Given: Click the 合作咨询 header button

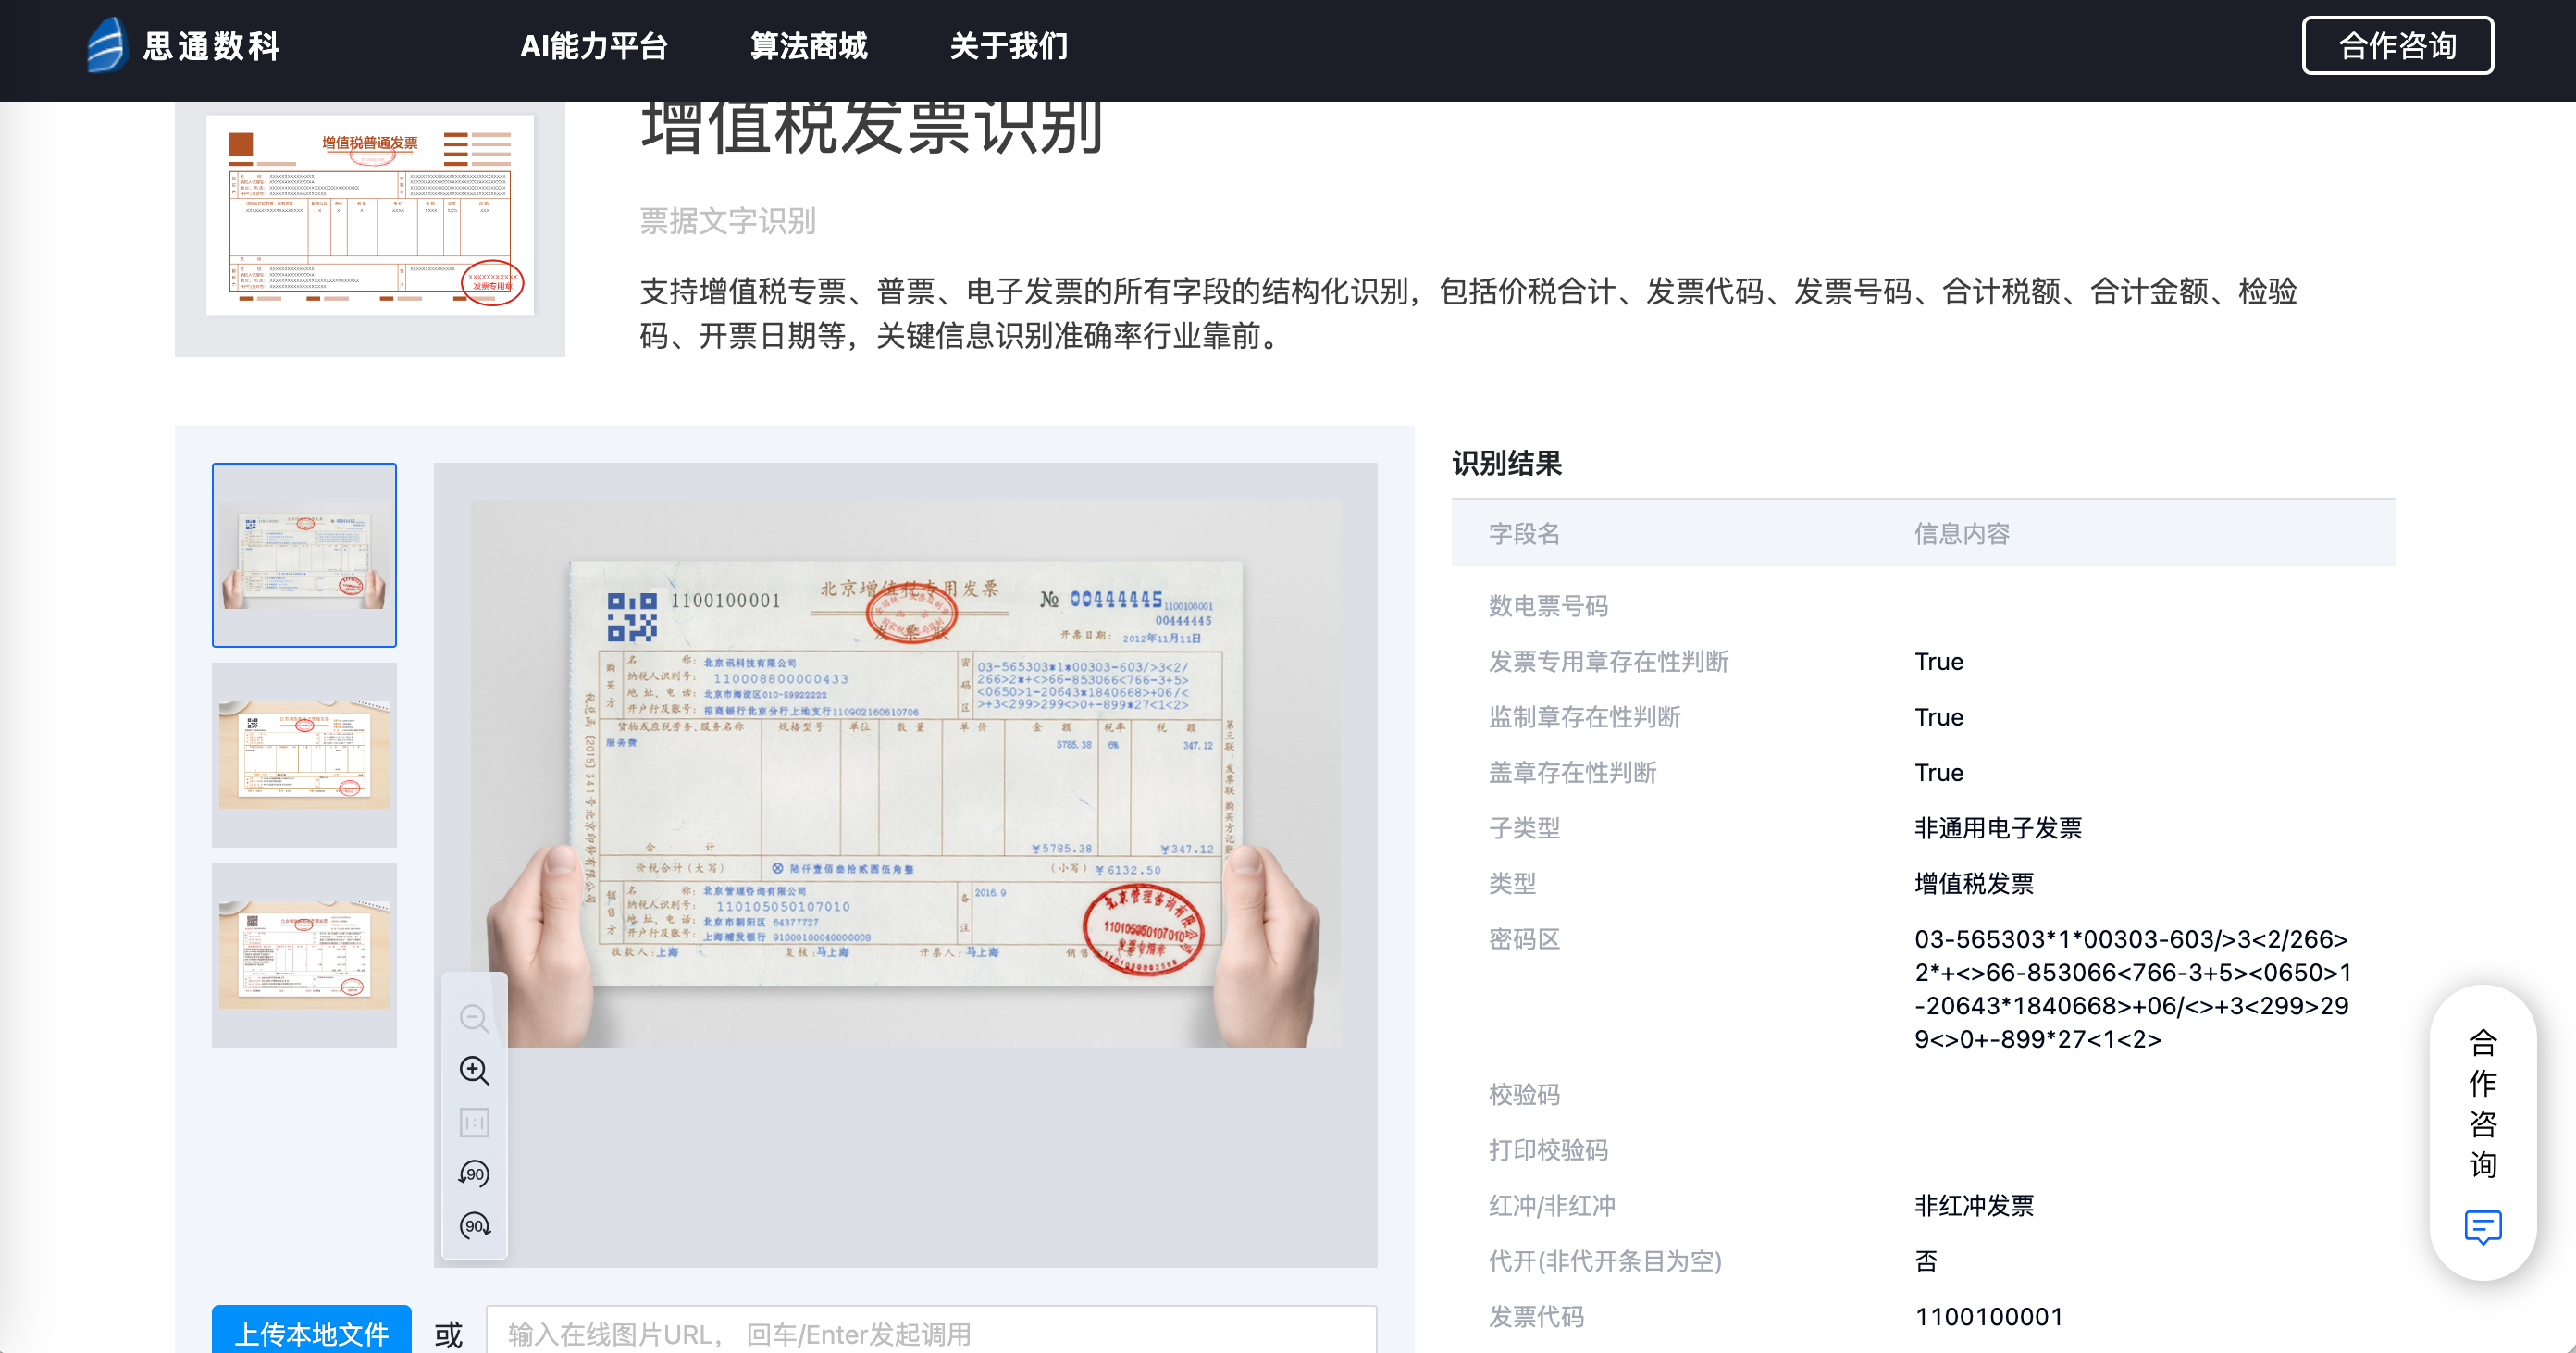Looking at the screenshot, I should 2397,46.
